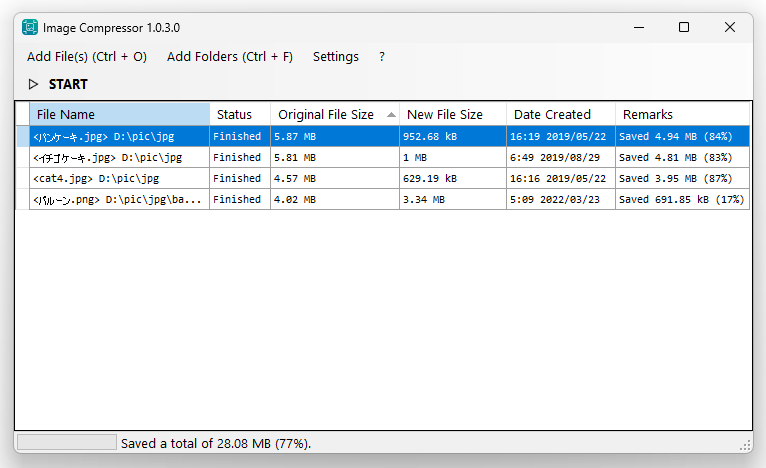Click the 952.68 kB new size cell
The width and height of the screenshot is (766, 468).
tap(453, 136)
